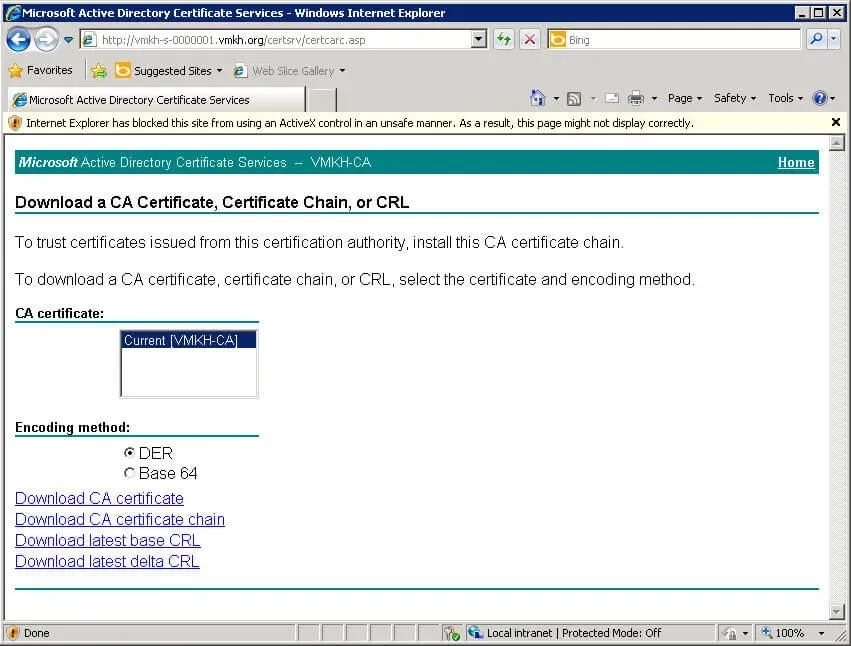Stop loading with the red X icon
Viewport: 851px width, 646px height.
(530, 40)
